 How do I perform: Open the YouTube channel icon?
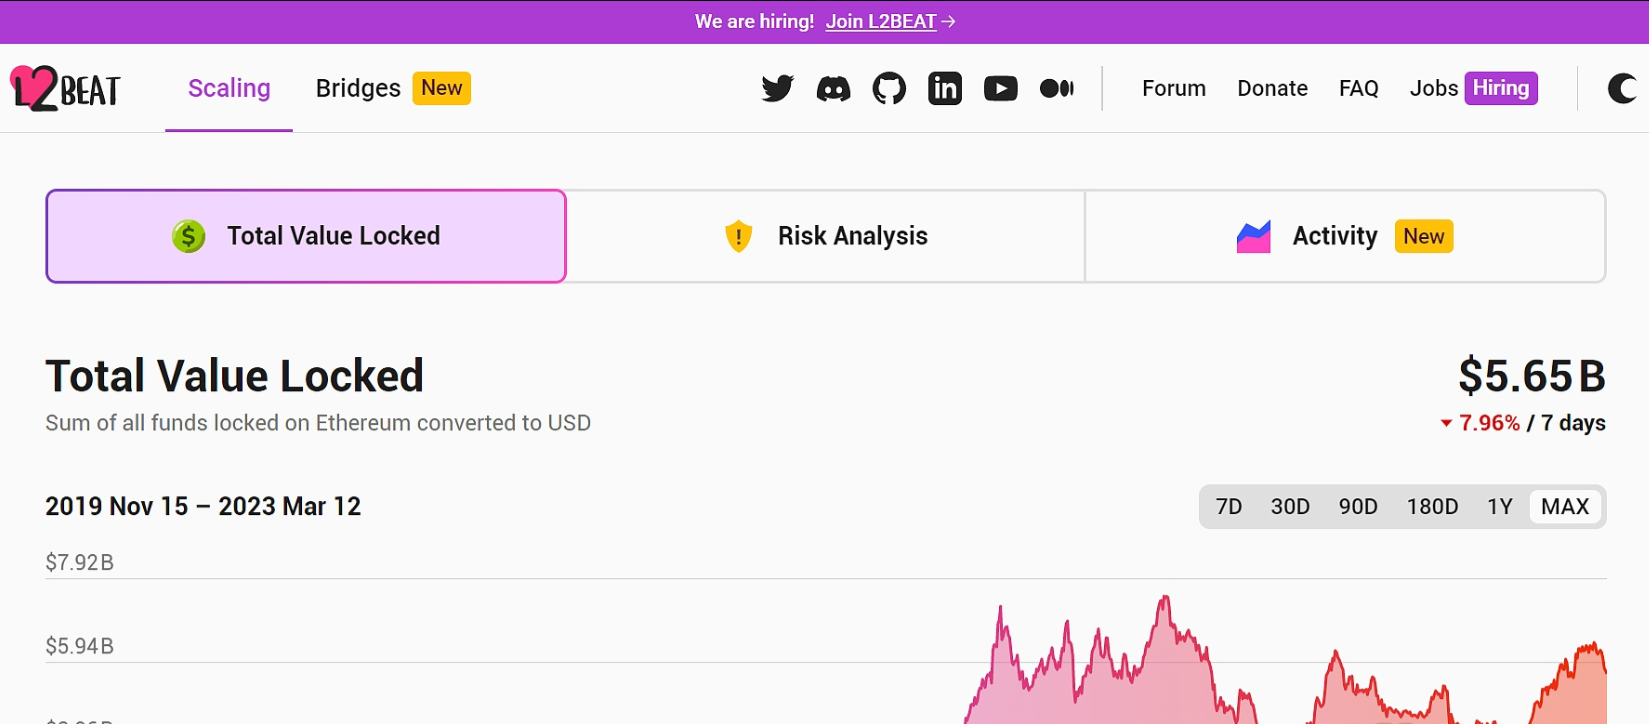(x=1000, y=89)
